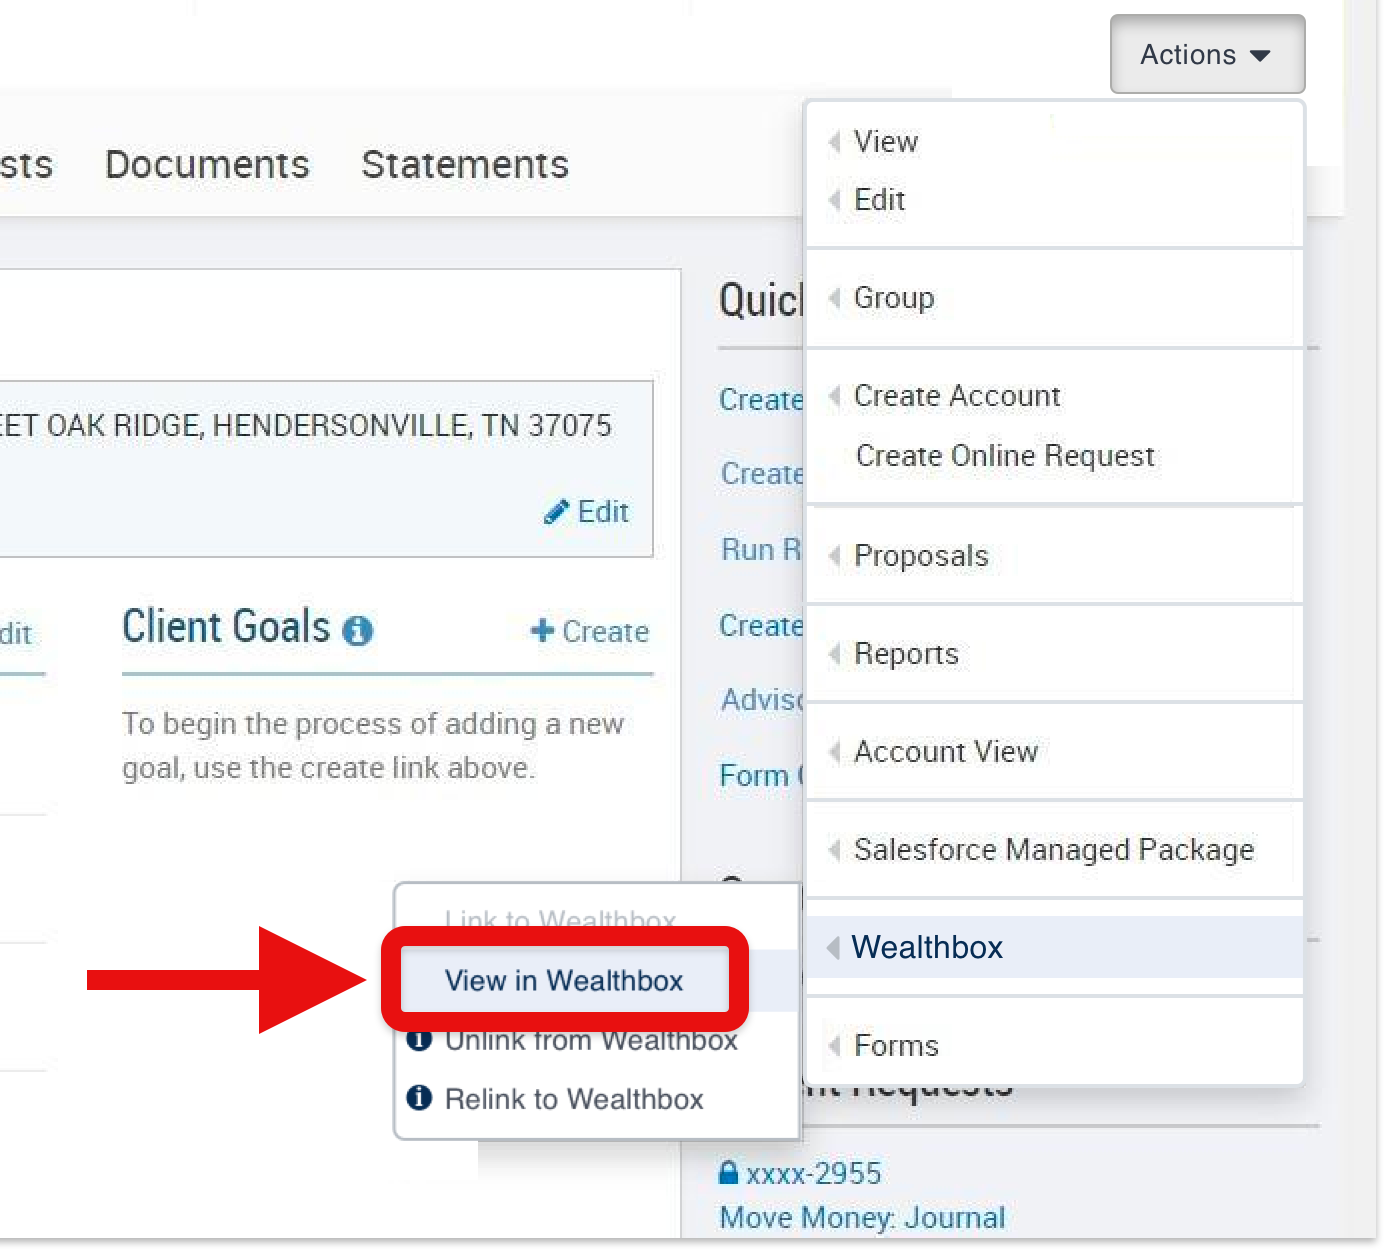The width and height of the screenshot is (1384, 1250).
Task: Open the Wealthbox menu item
Action: 926,947
